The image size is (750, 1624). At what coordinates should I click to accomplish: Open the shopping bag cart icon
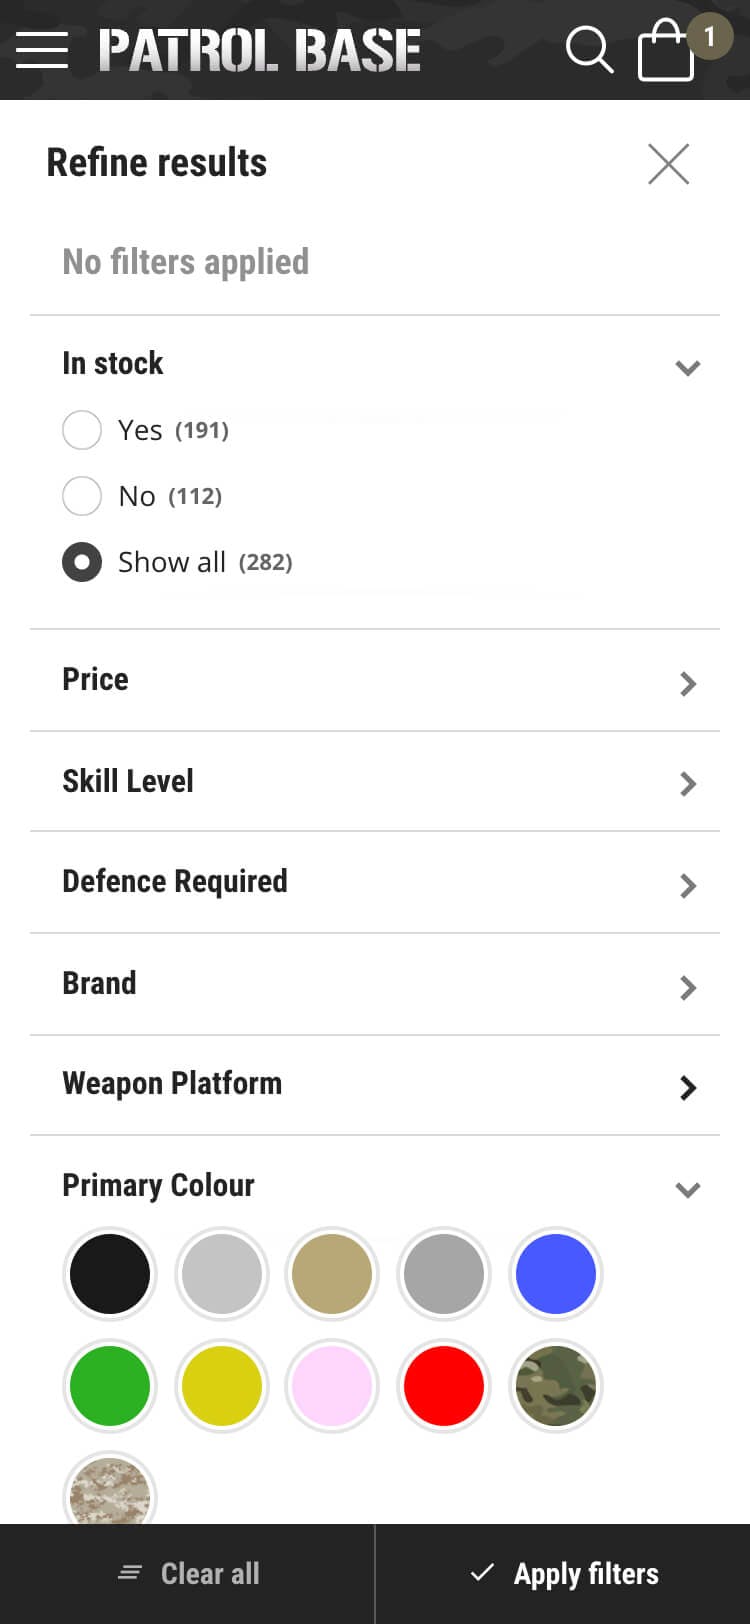667,51
